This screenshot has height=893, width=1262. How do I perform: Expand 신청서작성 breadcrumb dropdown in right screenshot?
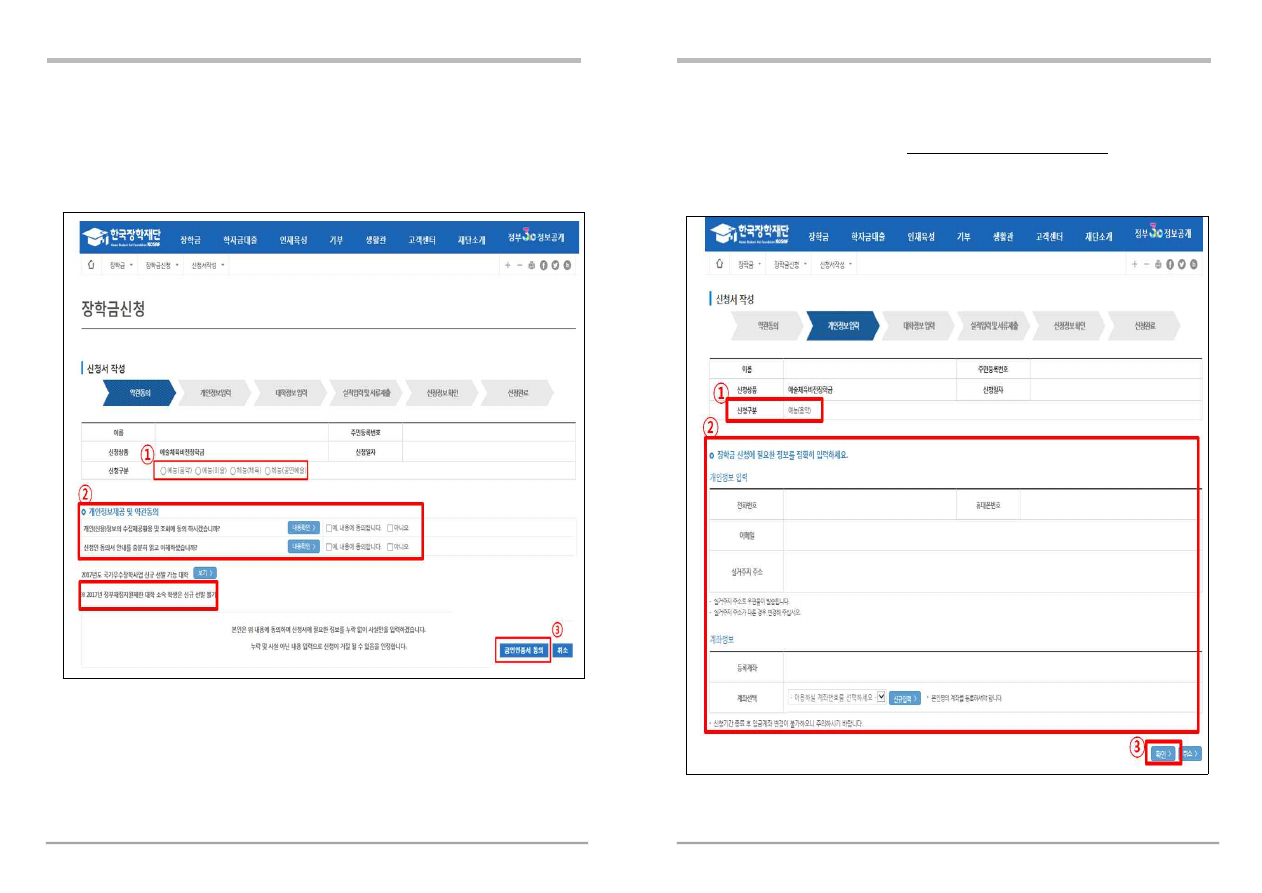850,264
